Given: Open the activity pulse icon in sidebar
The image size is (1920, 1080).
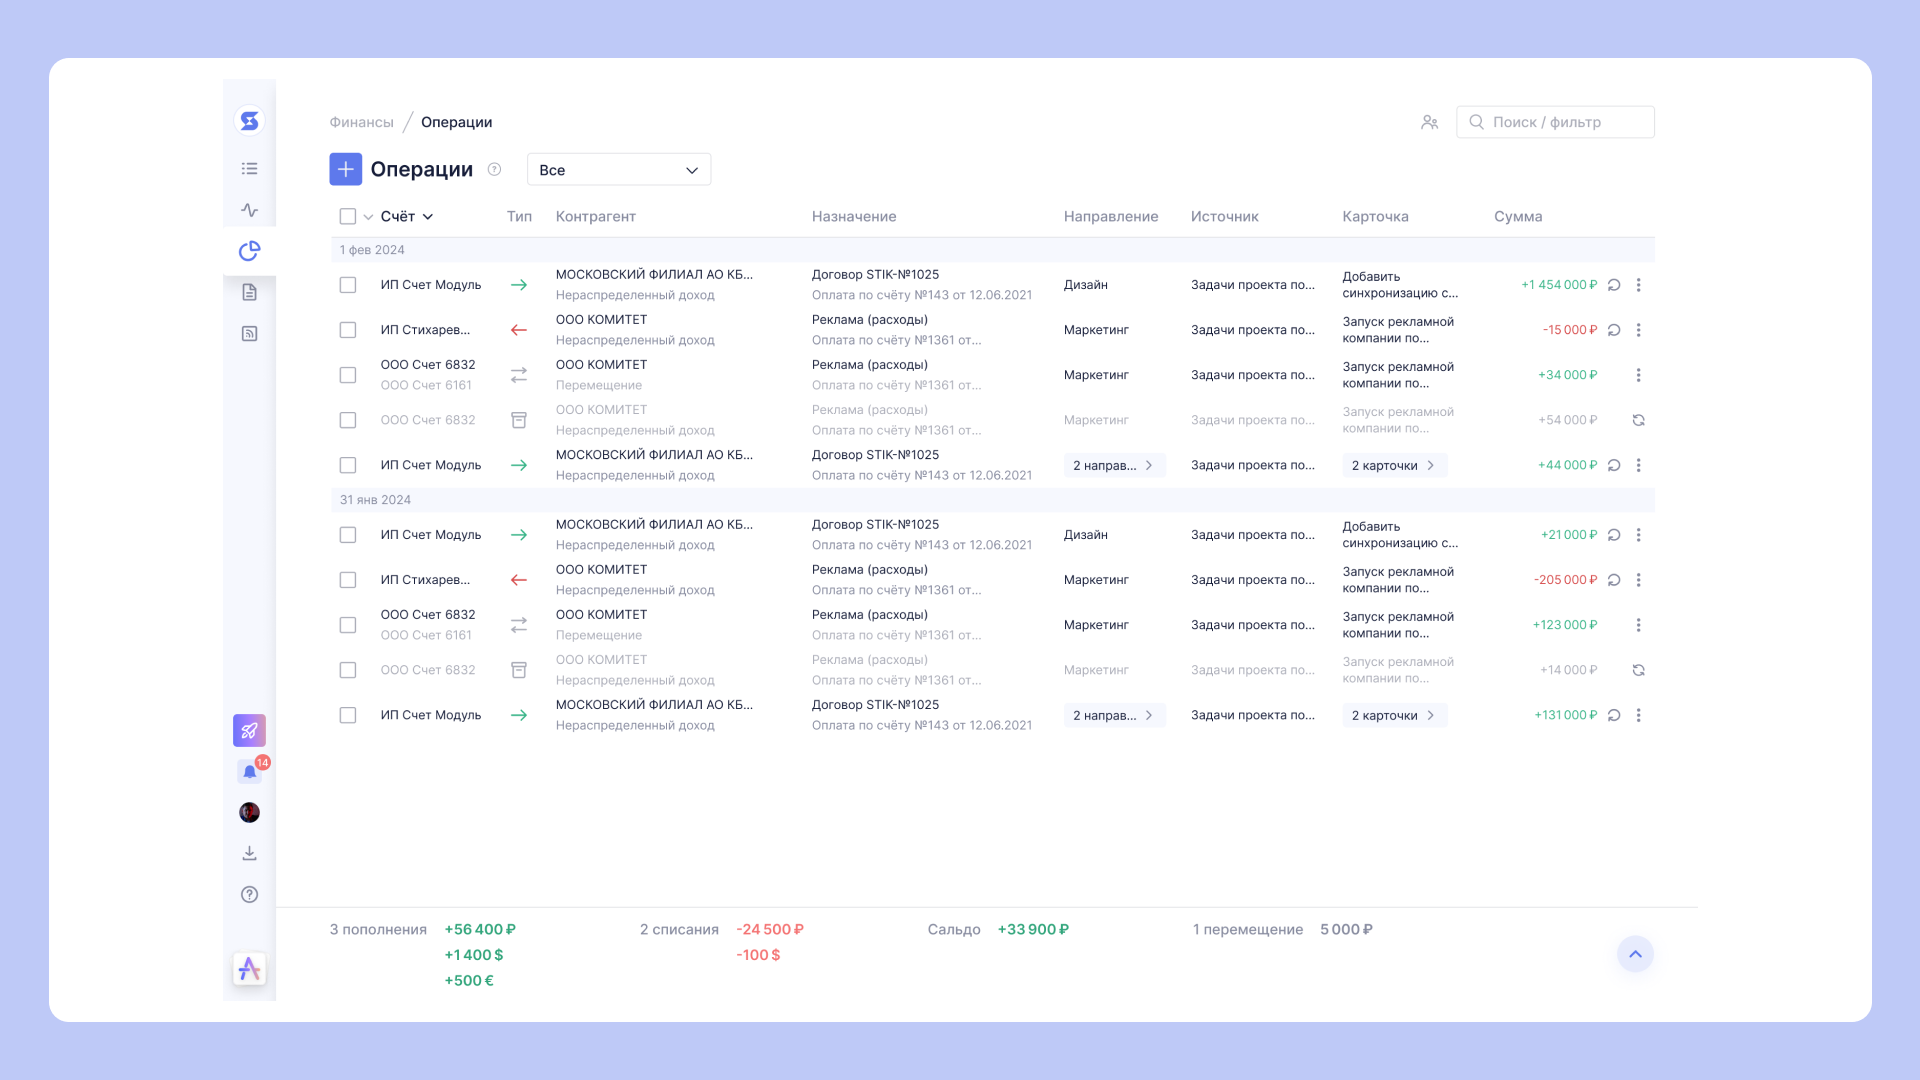Looking at the screenshot, I should tap(249, 210).
